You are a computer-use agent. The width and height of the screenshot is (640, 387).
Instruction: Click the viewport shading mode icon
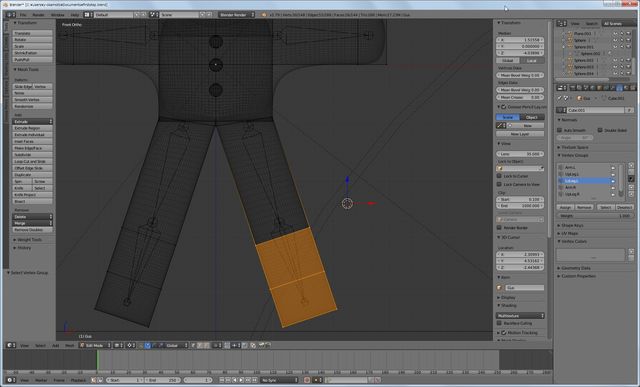118,345
